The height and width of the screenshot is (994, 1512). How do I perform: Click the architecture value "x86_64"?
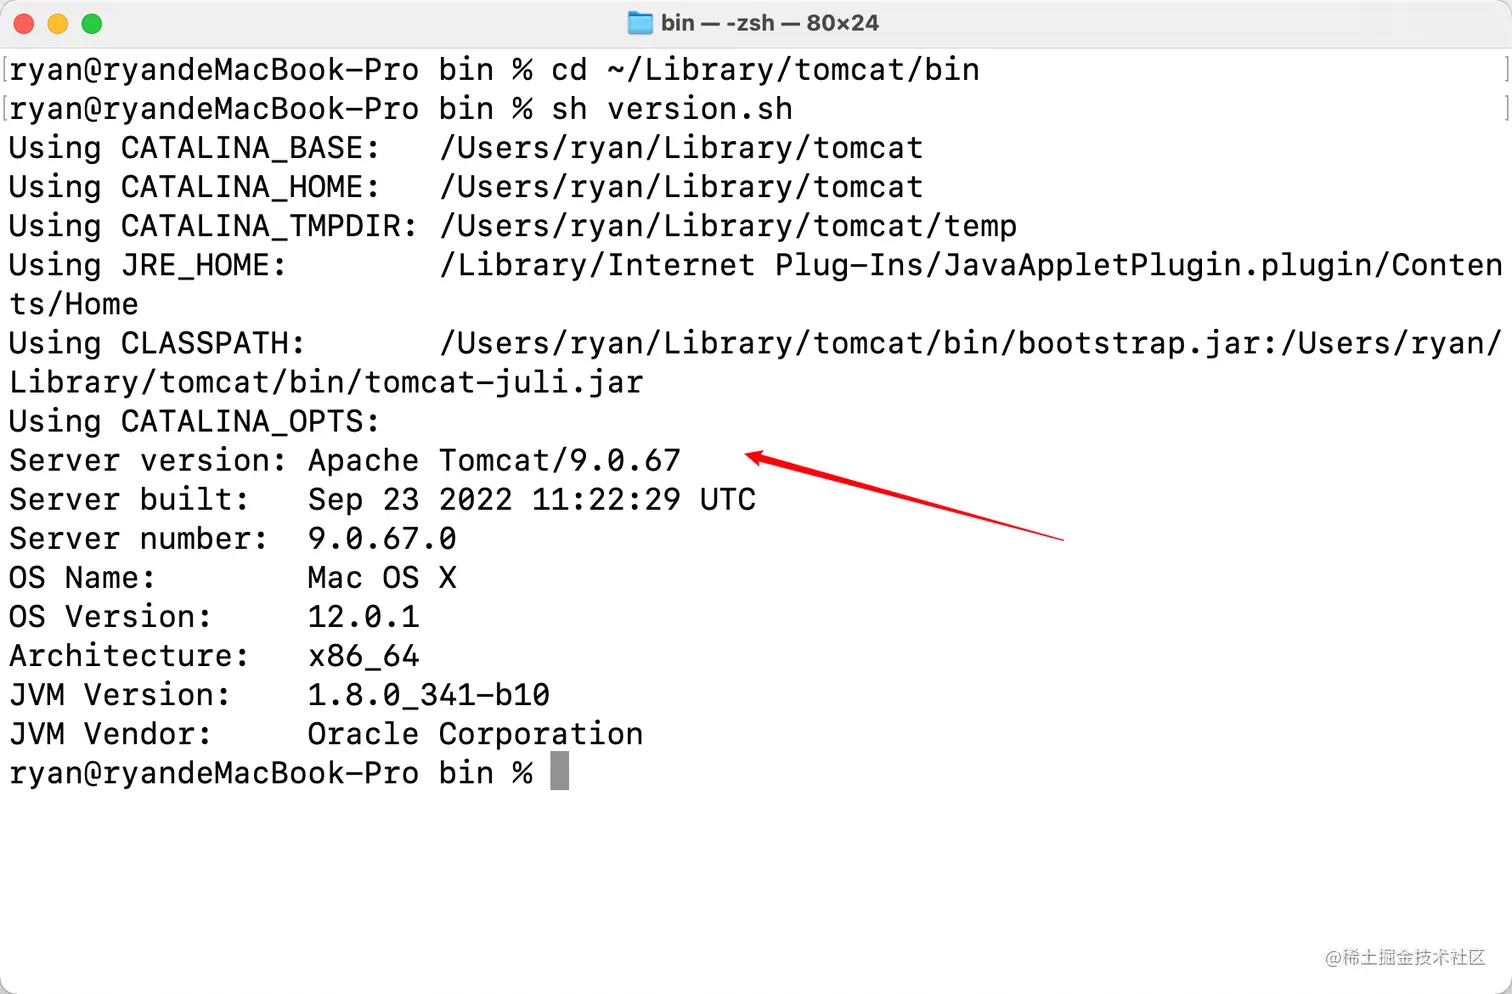coord(363,655)
